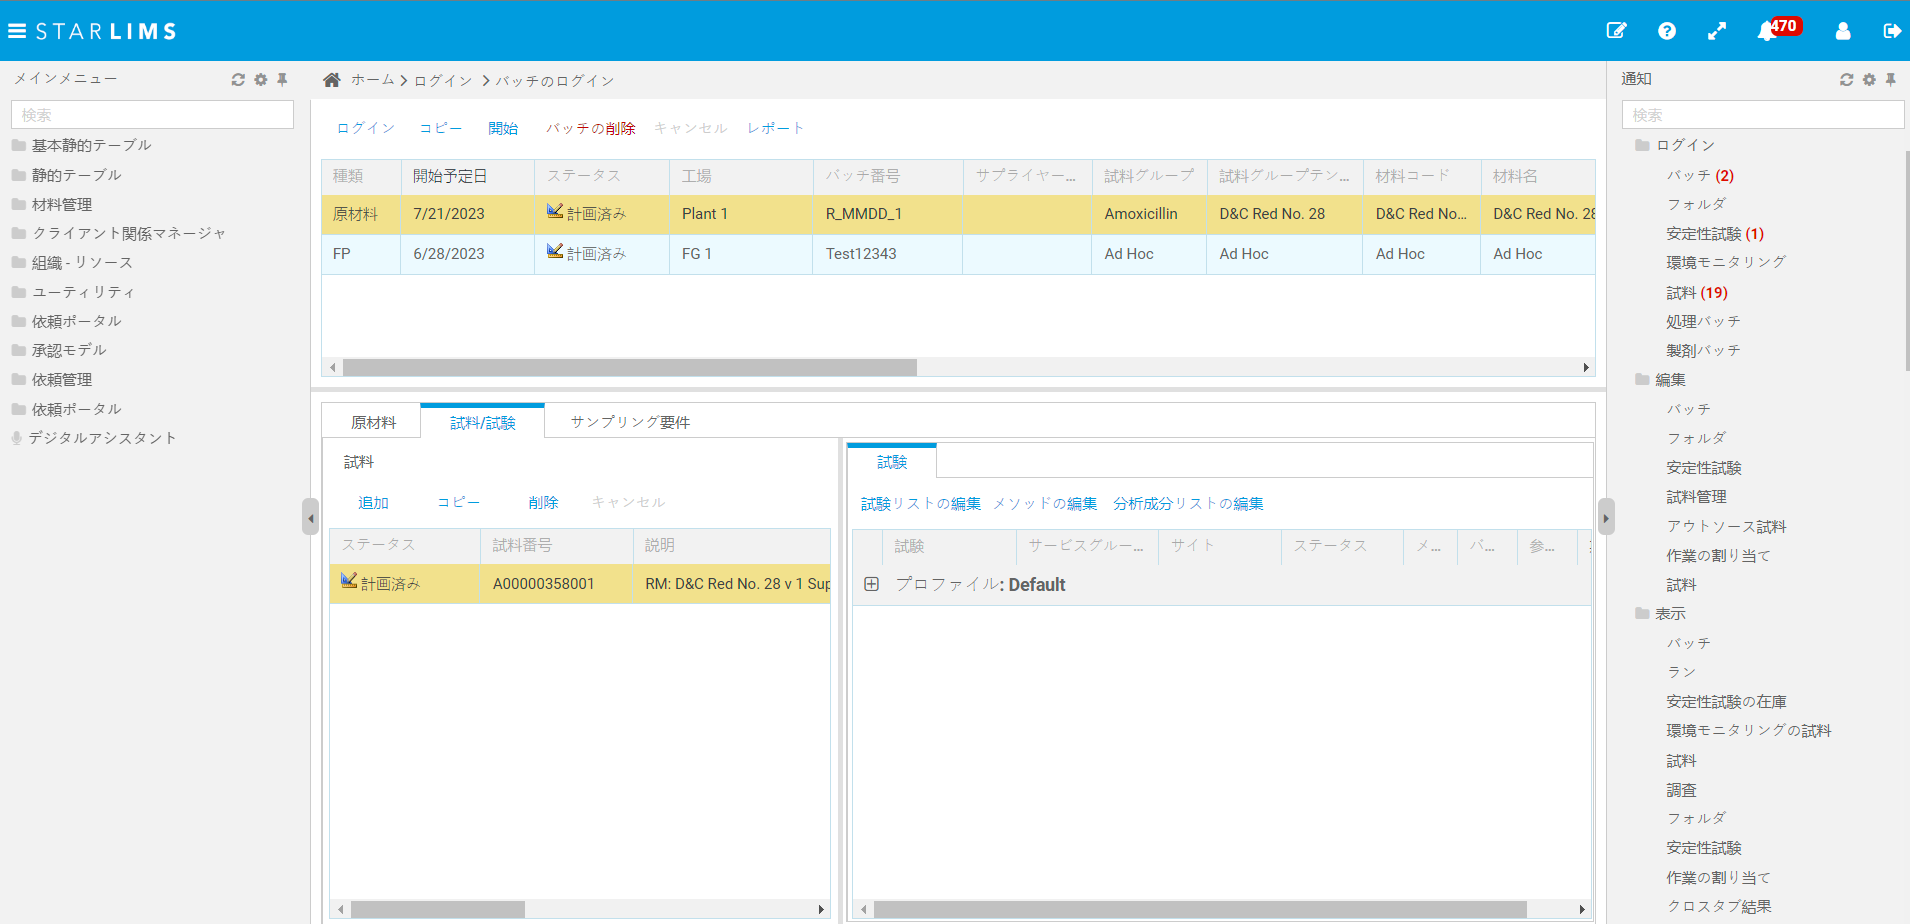1910x924 pixels.
Task: Go to ホーム breadcrumb link
Action: click(373, 80)
